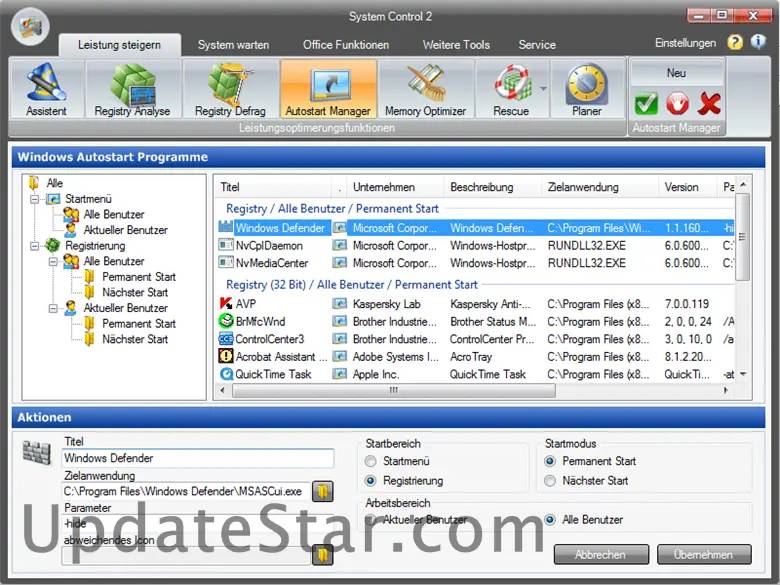Open Weitere Tools tab
780x585 pixels.
(456, 45)
